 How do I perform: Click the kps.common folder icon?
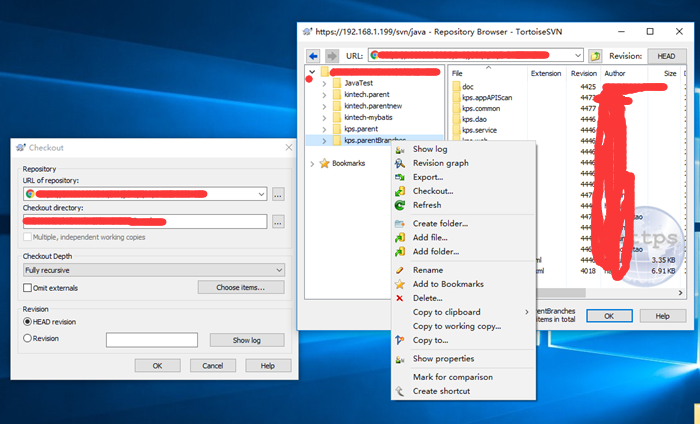pos(456,108)
